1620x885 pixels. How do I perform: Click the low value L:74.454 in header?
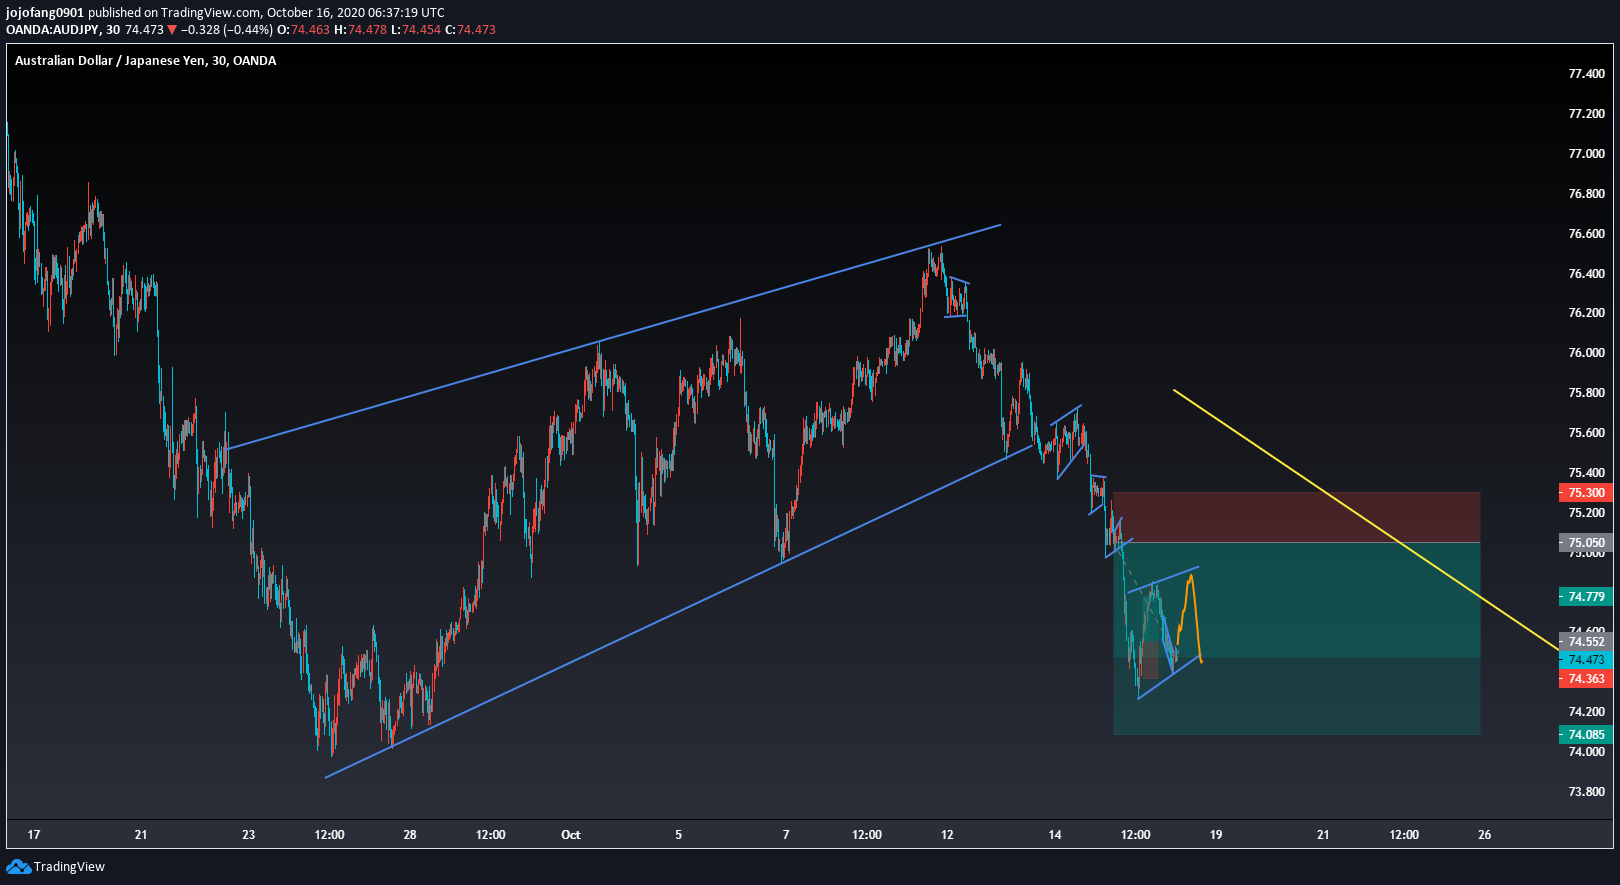[415, 30]
